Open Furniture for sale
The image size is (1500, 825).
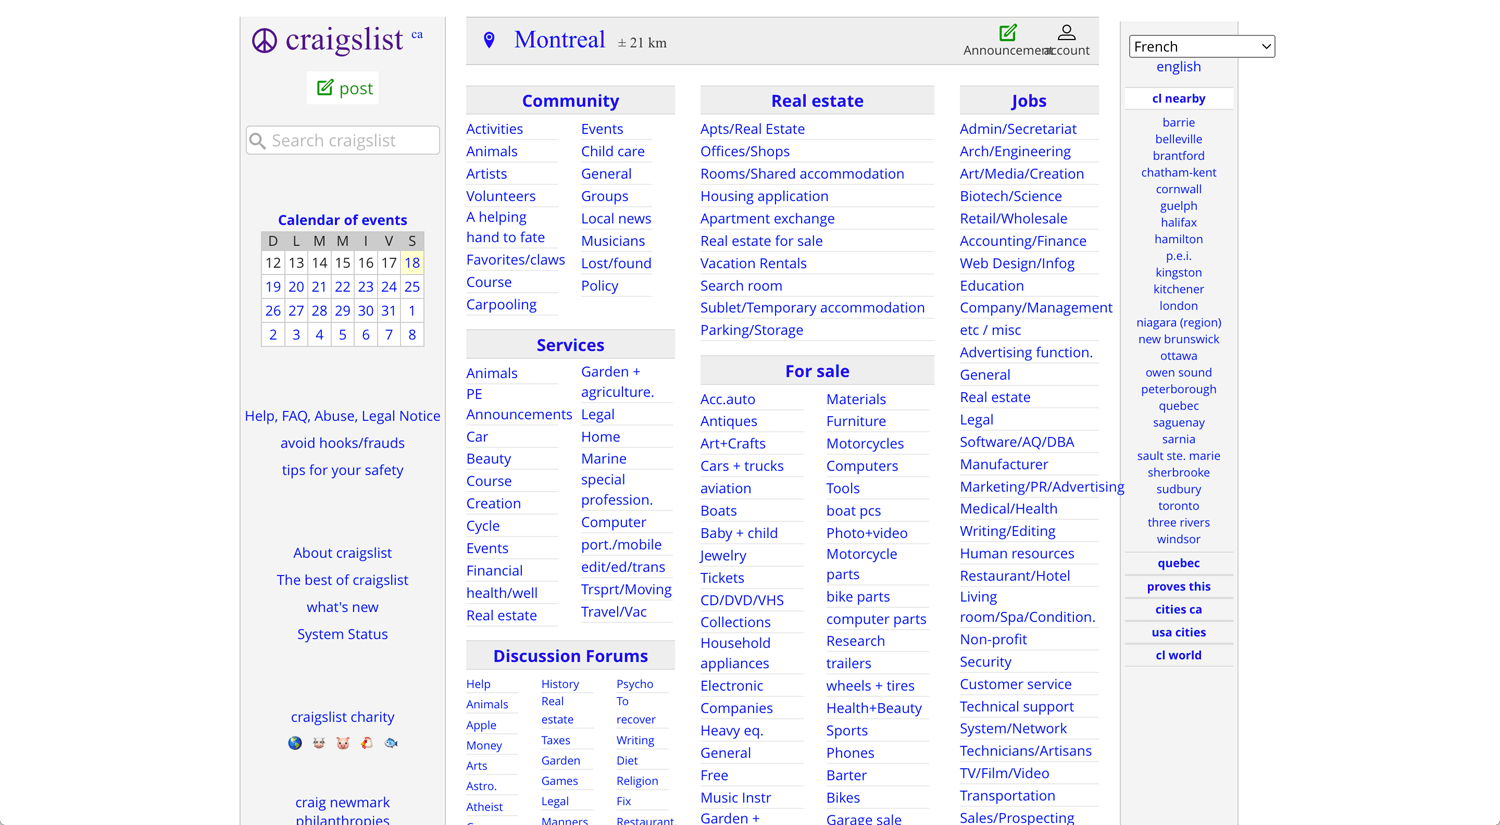coord(856,421)
